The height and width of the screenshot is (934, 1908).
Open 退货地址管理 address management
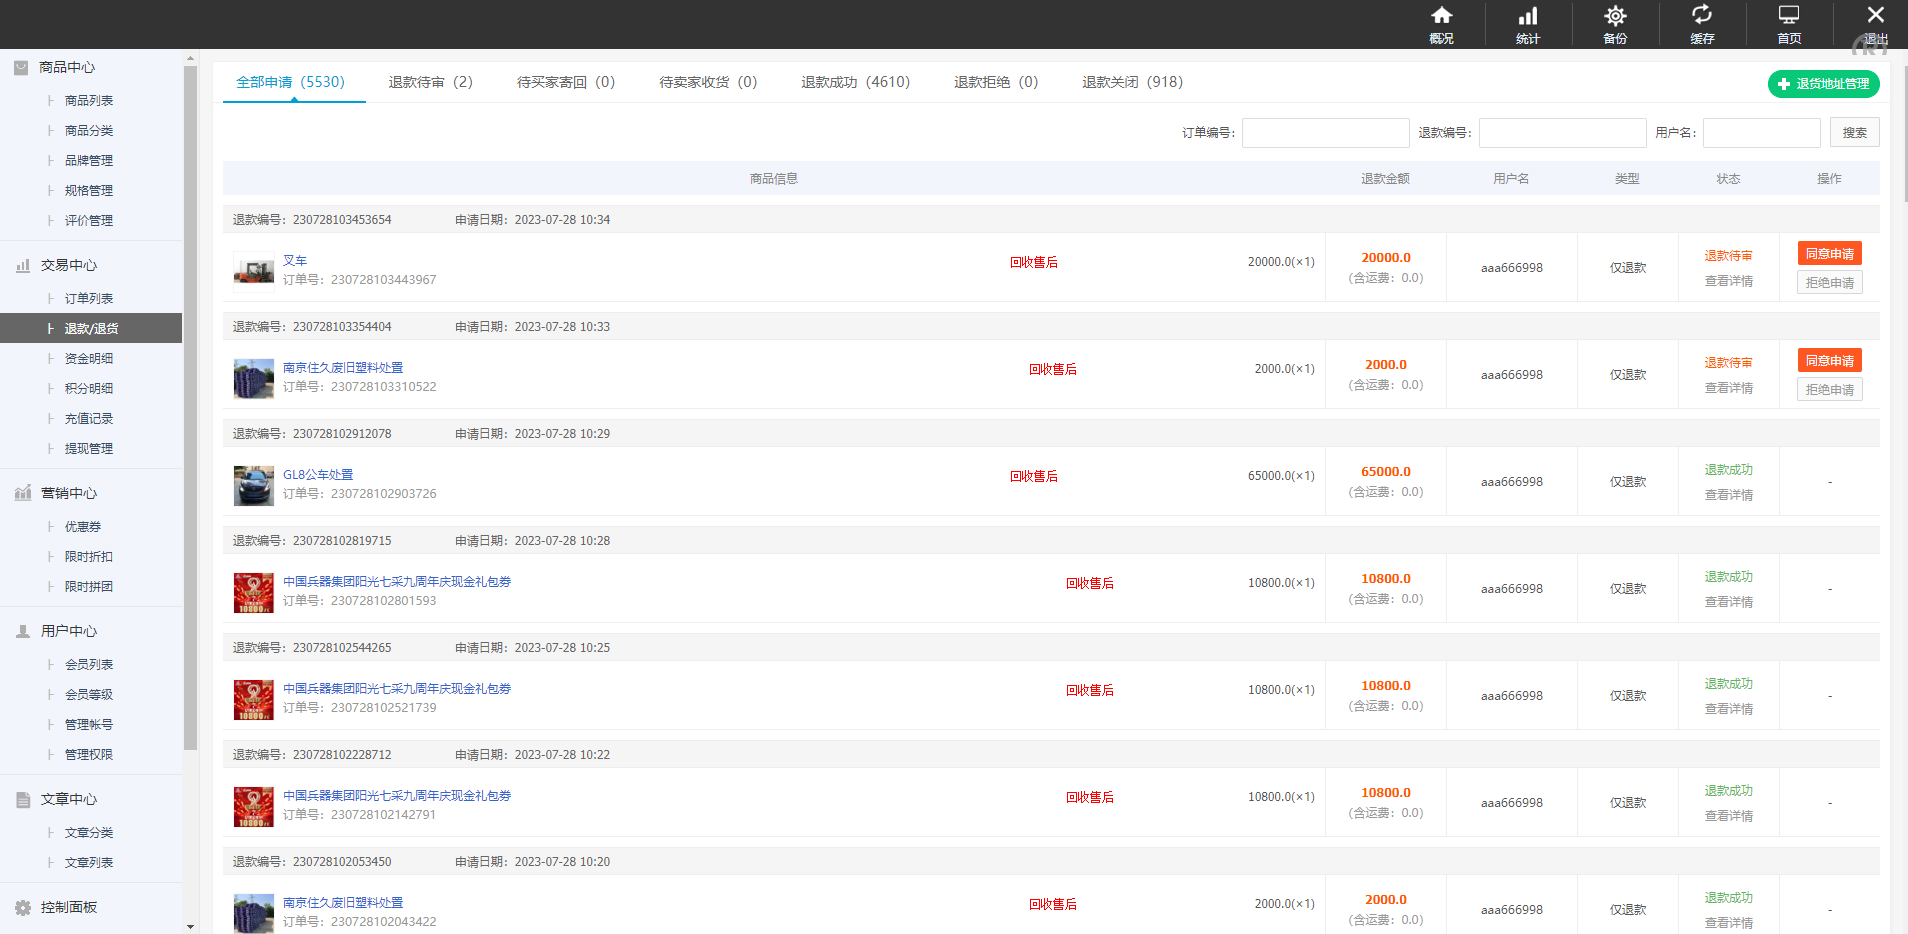pos(1823,84)
